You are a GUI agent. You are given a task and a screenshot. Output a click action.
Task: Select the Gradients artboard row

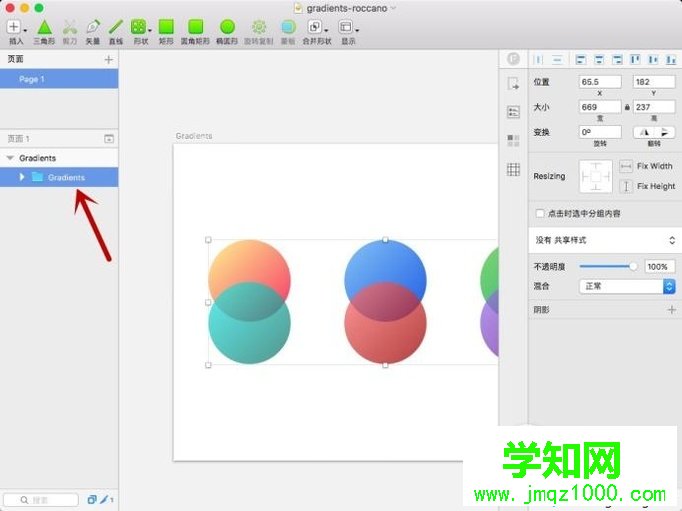click(x=59, y=158)
